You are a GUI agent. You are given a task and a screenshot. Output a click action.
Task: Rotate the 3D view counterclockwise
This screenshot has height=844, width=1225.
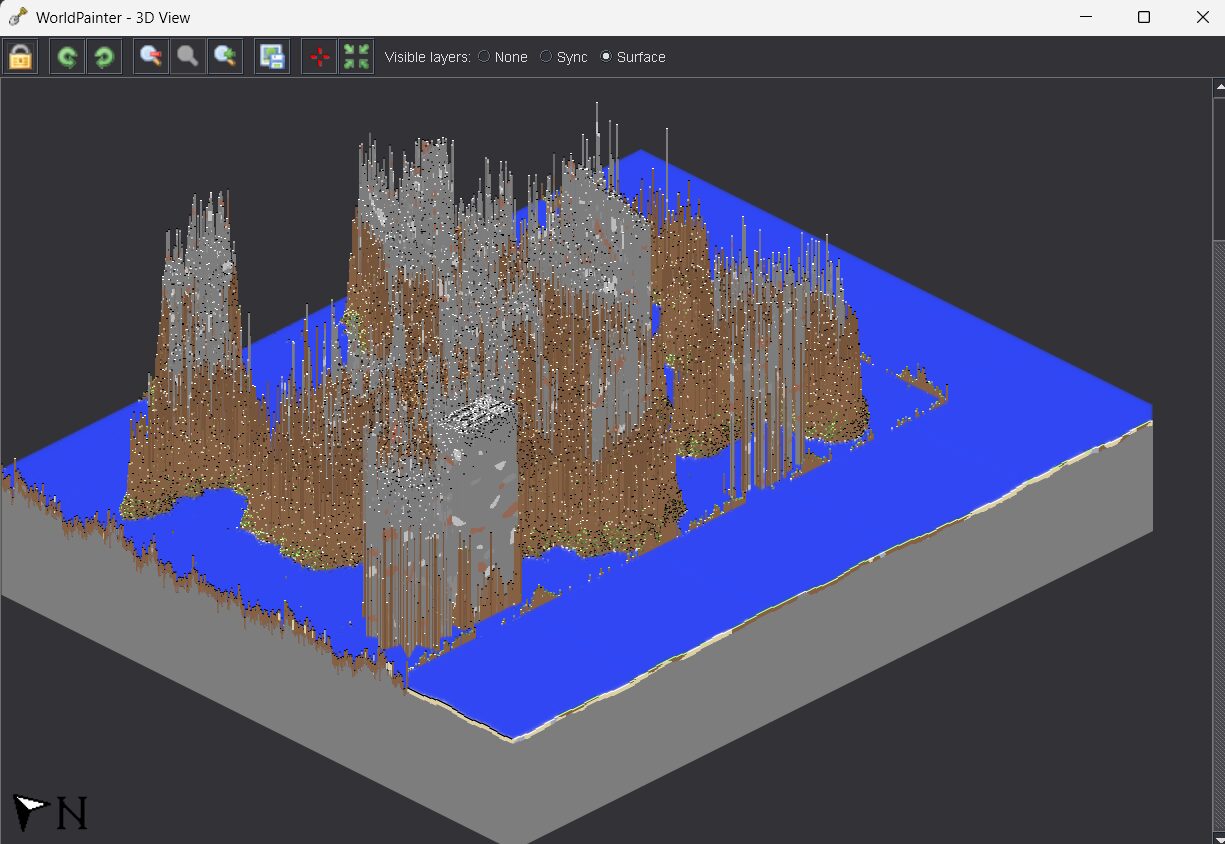coord(67,57)
